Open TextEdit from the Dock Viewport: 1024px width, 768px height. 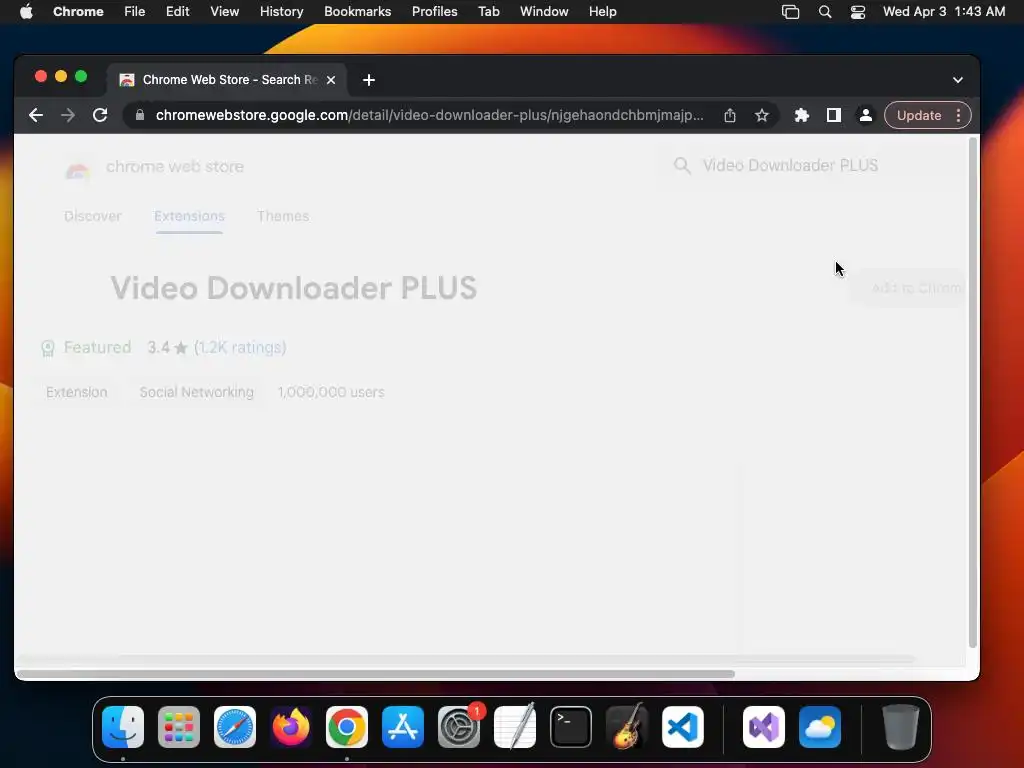pyautogui.click(x=515, y=727)
